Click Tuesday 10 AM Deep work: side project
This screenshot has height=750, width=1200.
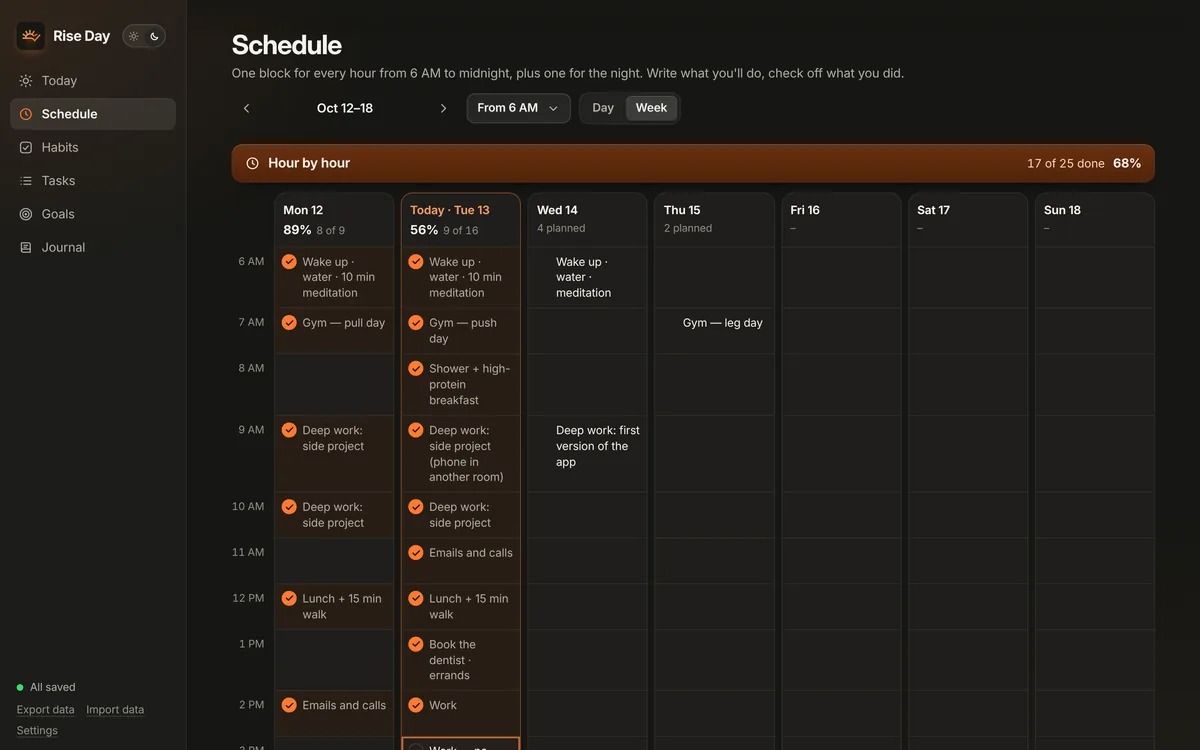click(x=460, y=515)
